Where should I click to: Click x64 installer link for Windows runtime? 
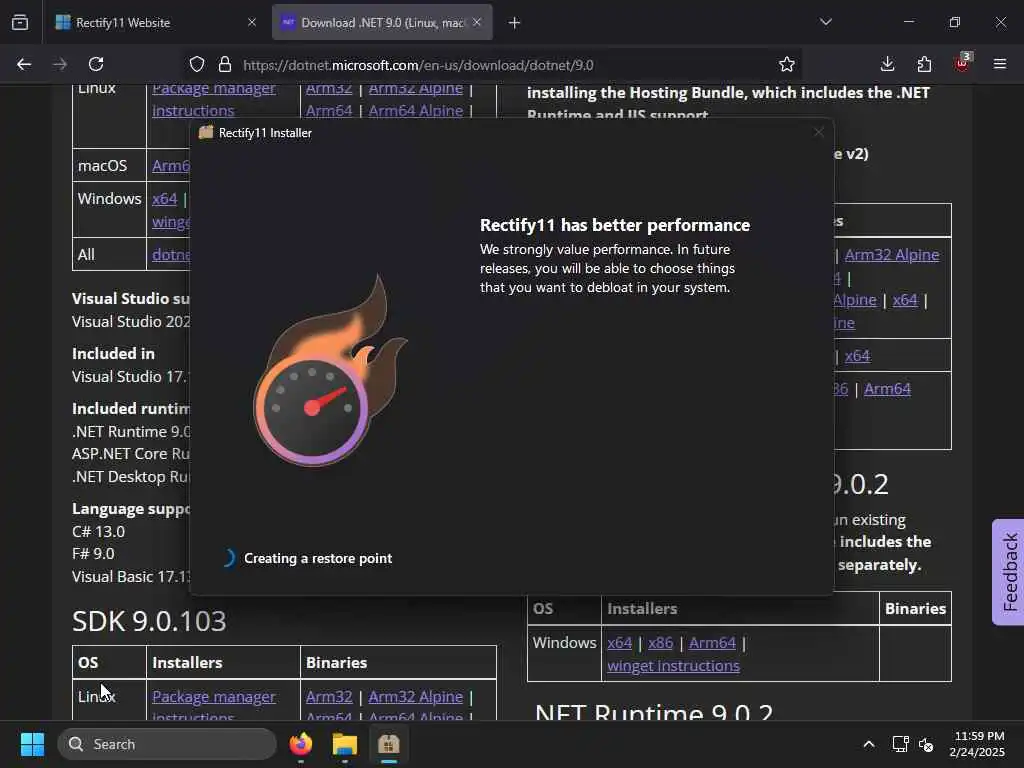[620, 643]
